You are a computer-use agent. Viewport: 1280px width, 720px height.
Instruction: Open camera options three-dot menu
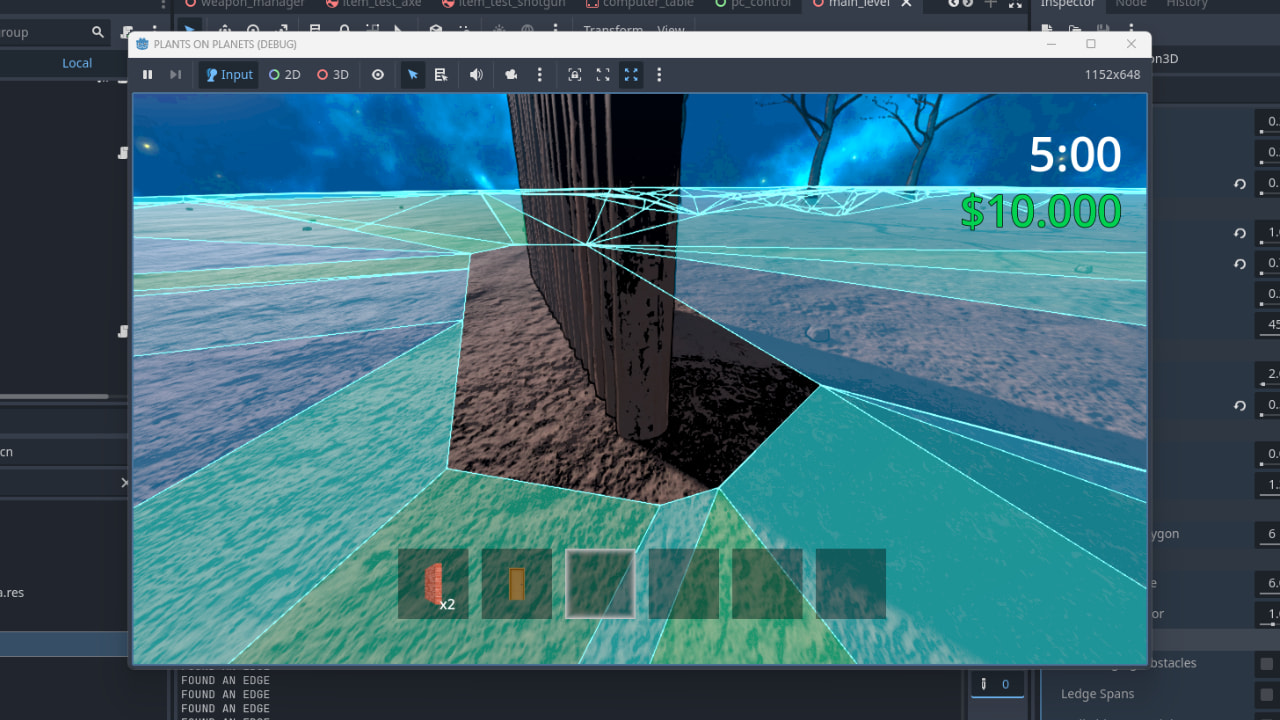click(540, 75)
